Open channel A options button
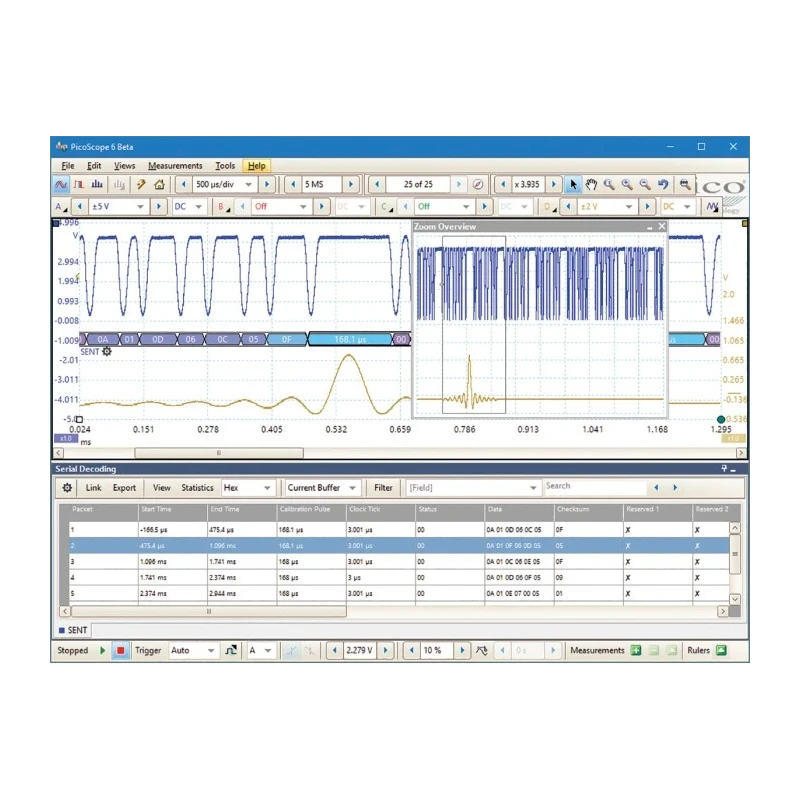 click(x=61, y=207)
